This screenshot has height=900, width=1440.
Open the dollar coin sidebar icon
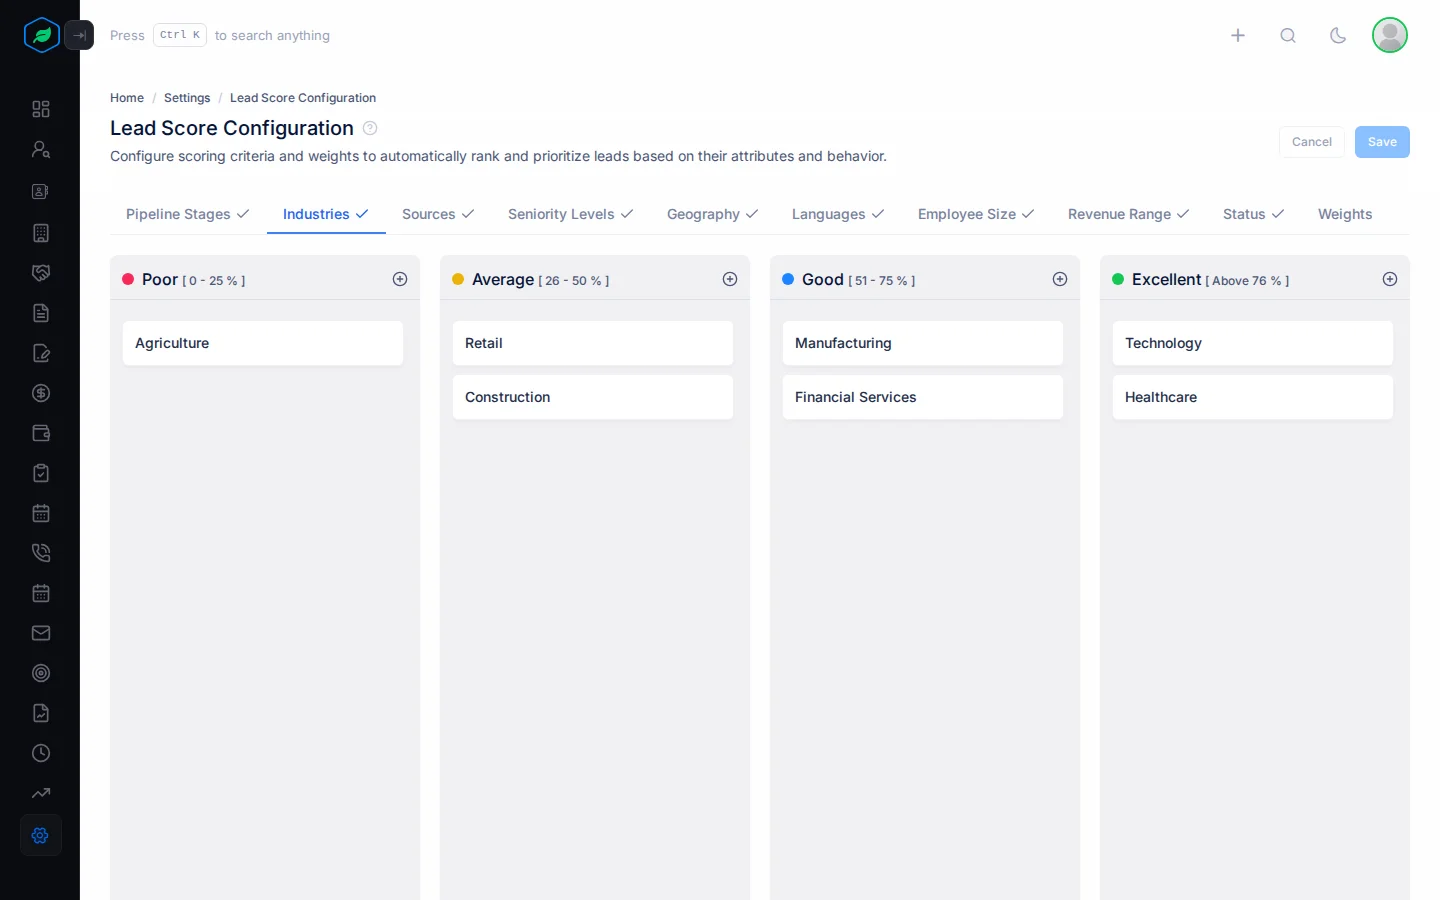pos(41,393)
